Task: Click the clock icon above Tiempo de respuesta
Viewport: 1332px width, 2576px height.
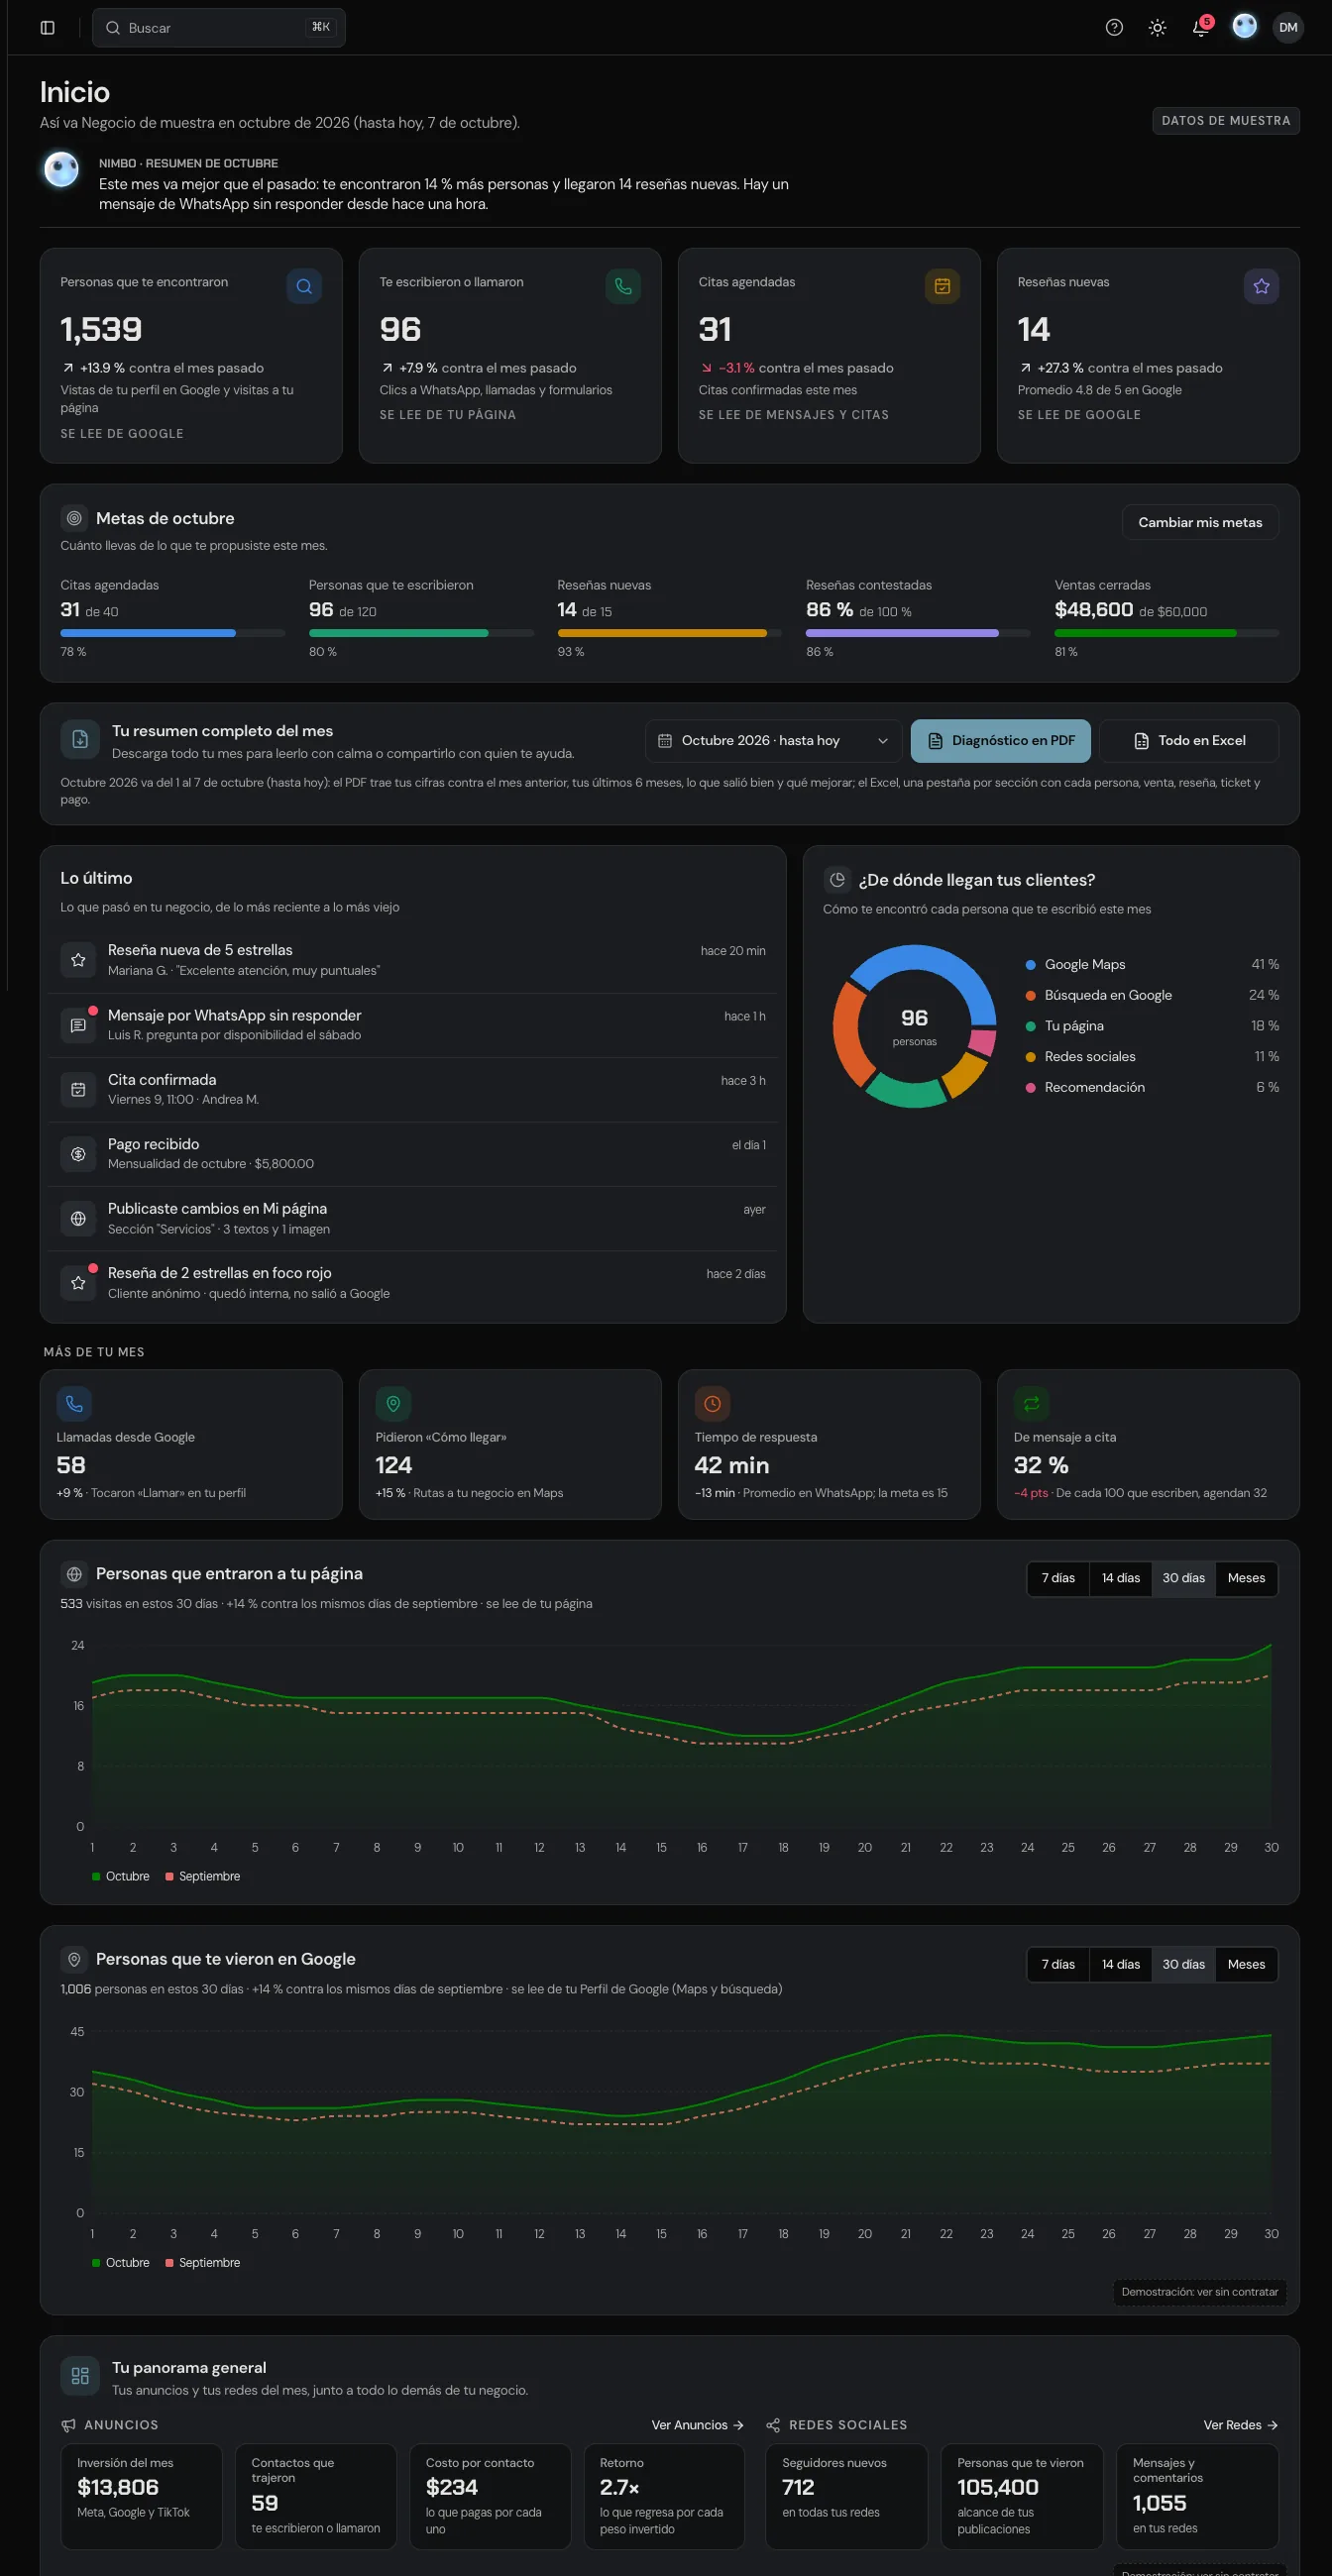Action: point(712,1403)
